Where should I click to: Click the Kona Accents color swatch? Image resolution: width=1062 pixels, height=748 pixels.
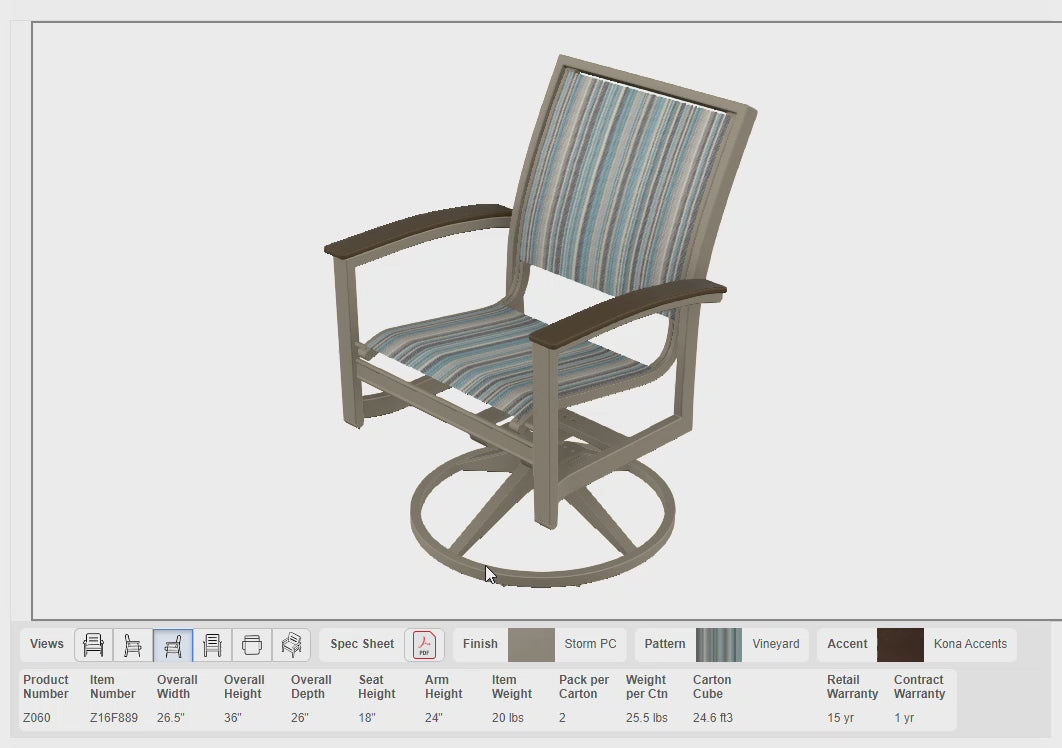900,645
